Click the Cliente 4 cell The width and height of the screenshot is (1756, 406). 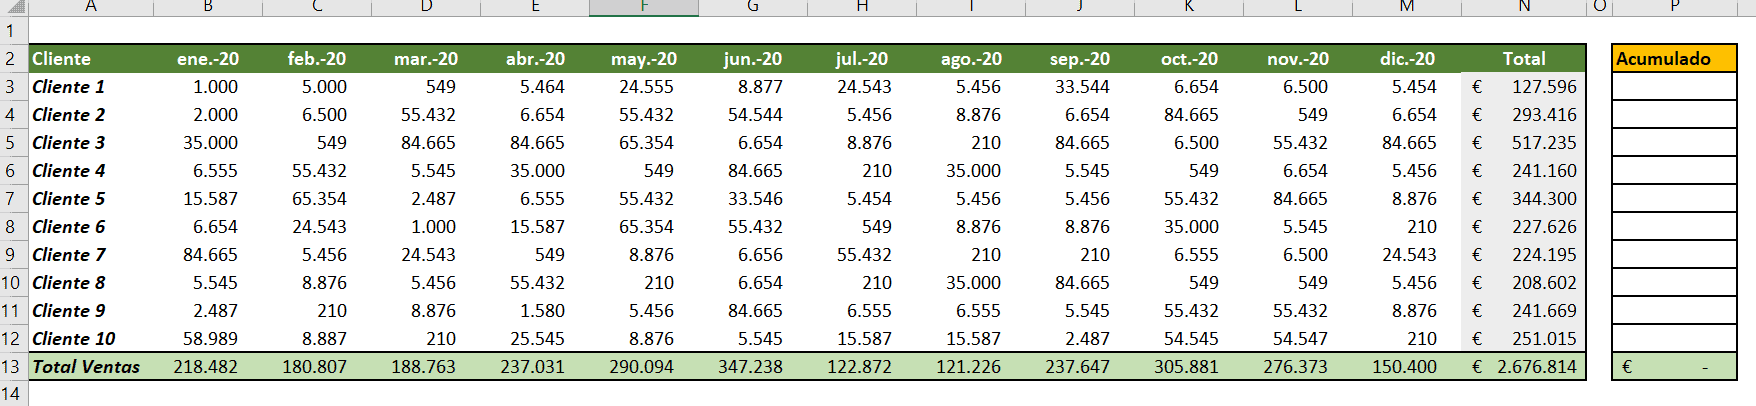click(x=91, y=170)
